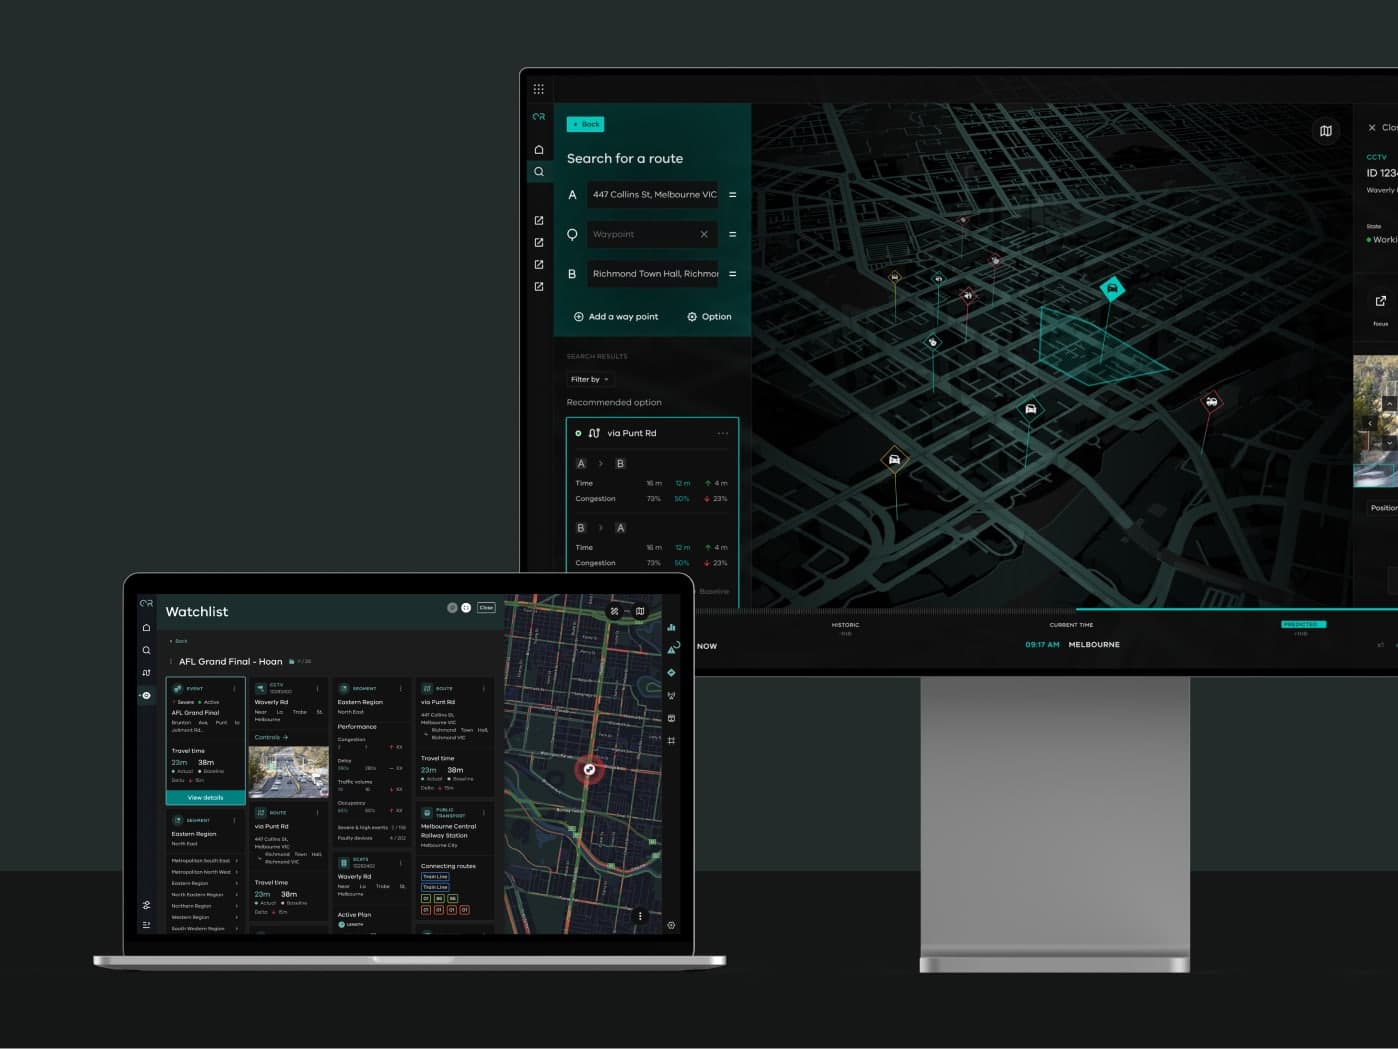The image size is (1398, 1049).
Task: Jump to NOW on the timeline
Action: [x=707, y=646]
